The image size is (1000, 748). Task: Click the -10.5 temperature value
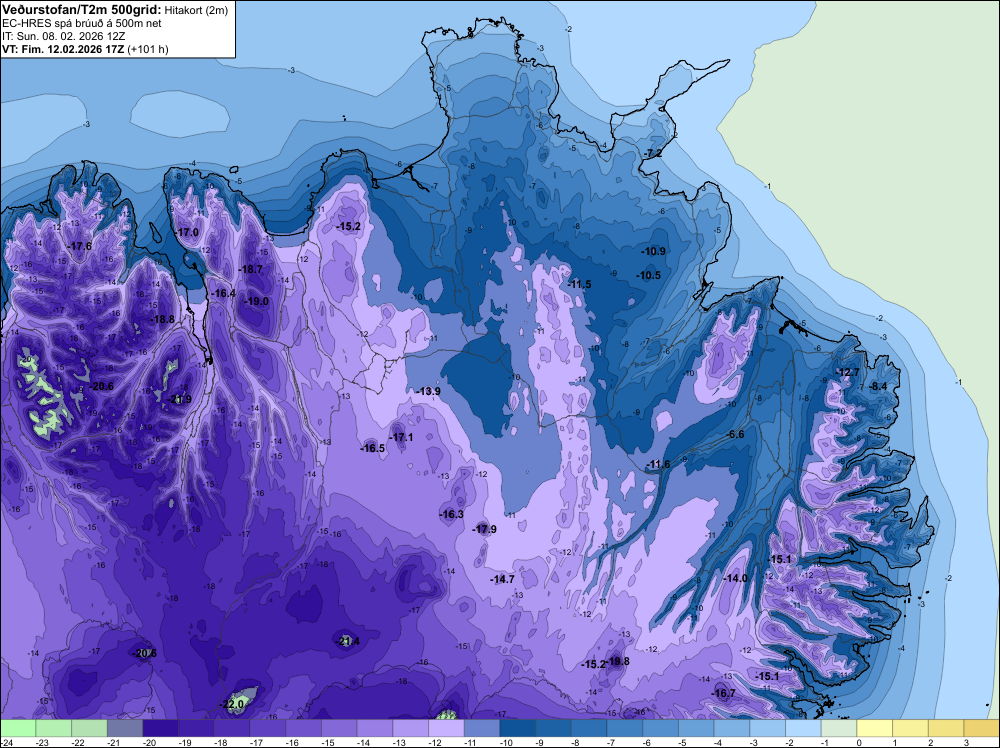tap(649, 275)
